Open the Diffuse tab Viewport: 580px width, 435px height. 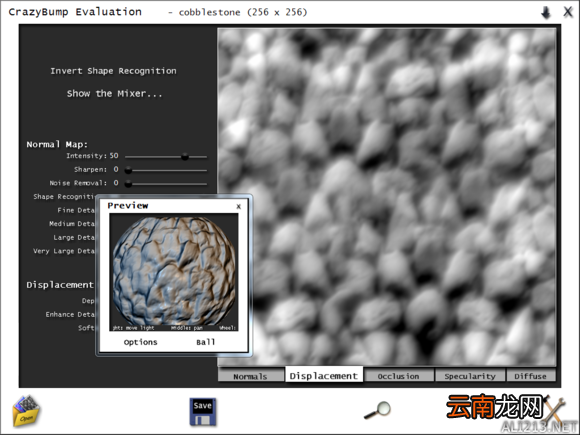[x=530, y=376]
